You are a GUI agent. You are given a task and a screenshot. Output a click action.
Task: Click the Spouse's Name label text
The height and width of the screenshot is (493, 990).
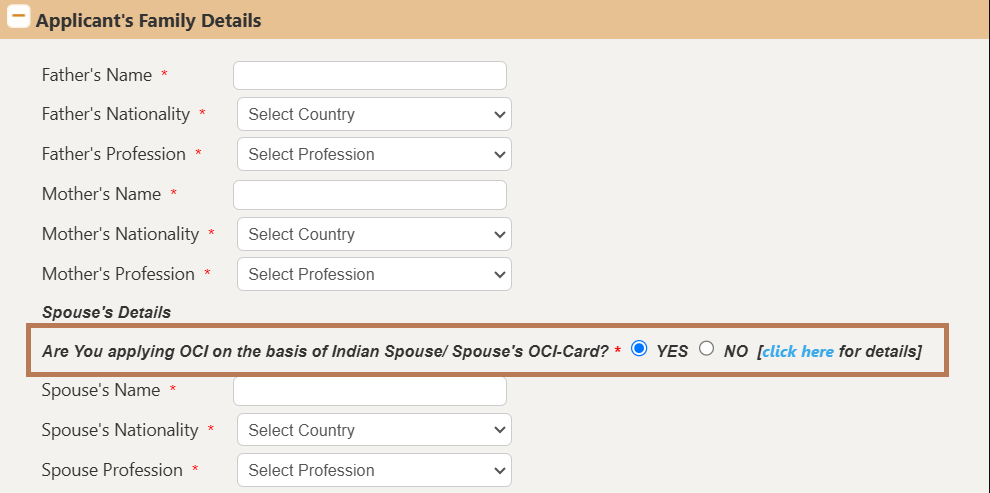(100, 390)
